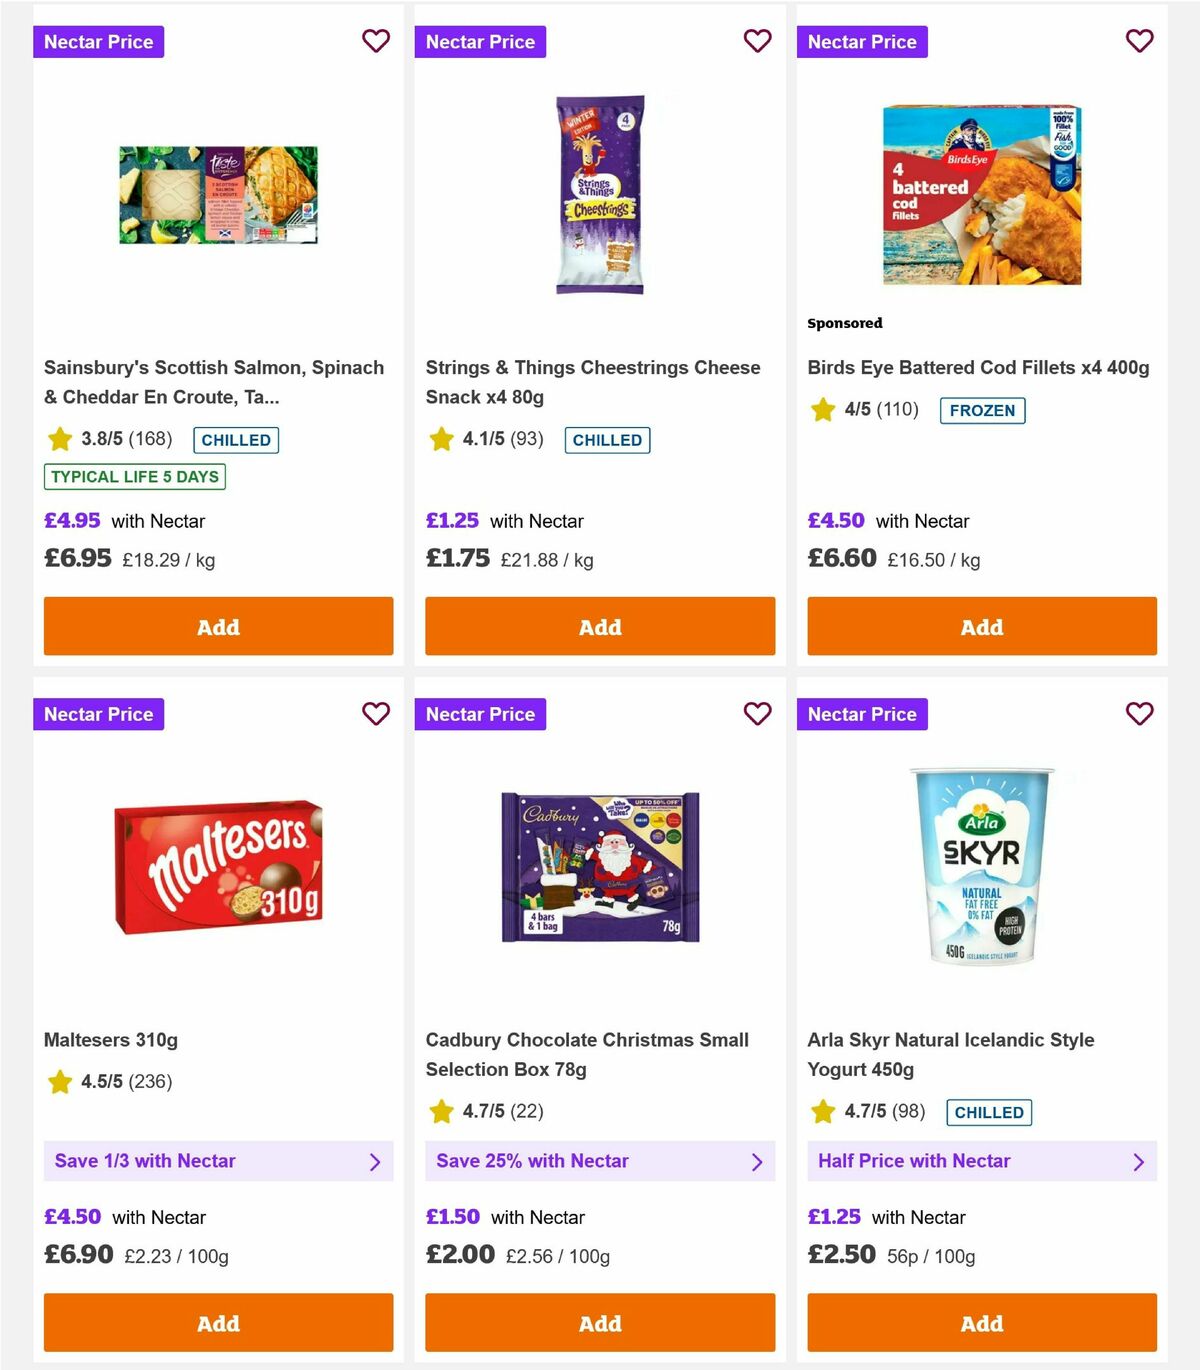Select the star rating on Maltesers

point(59,1082)
